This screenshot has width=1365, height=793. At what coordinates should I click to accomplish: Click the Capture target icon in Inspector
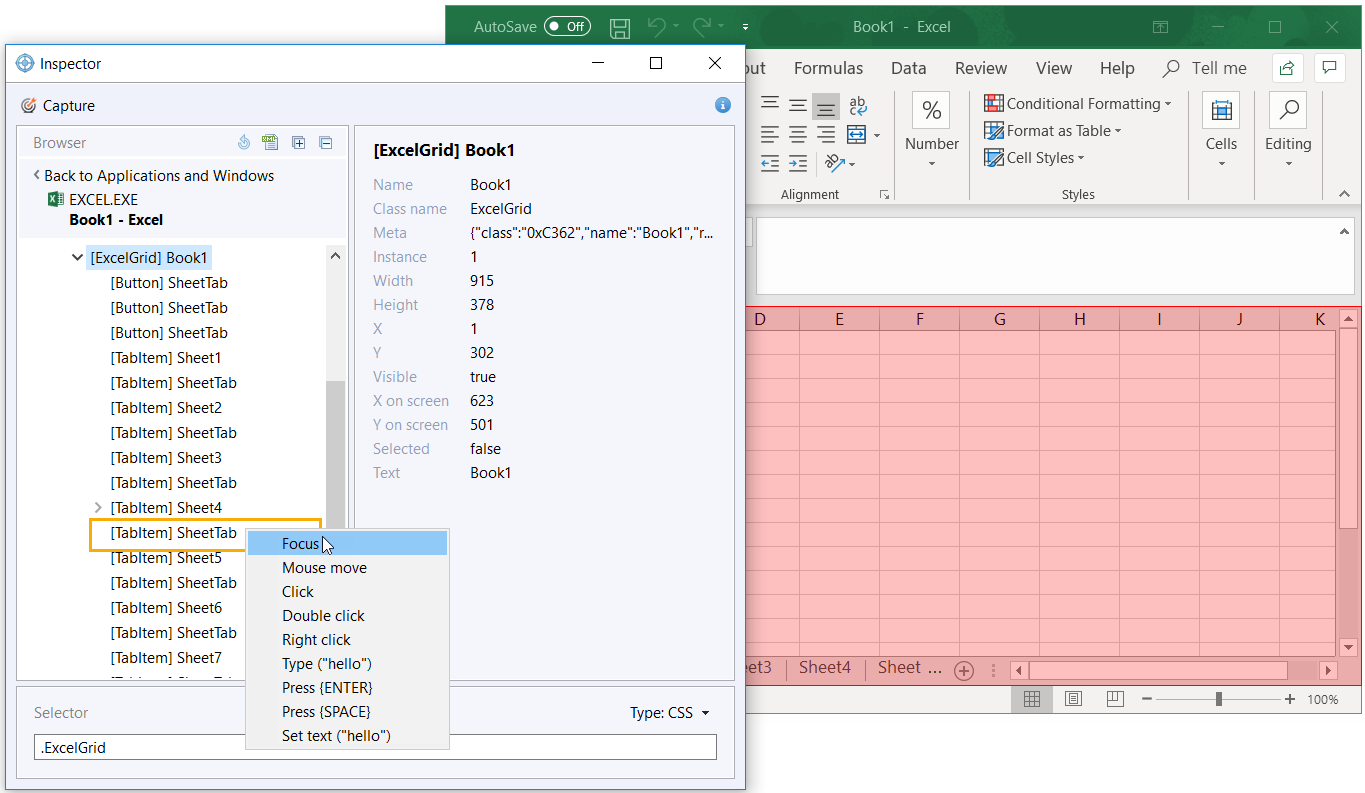tap(29, 105)
